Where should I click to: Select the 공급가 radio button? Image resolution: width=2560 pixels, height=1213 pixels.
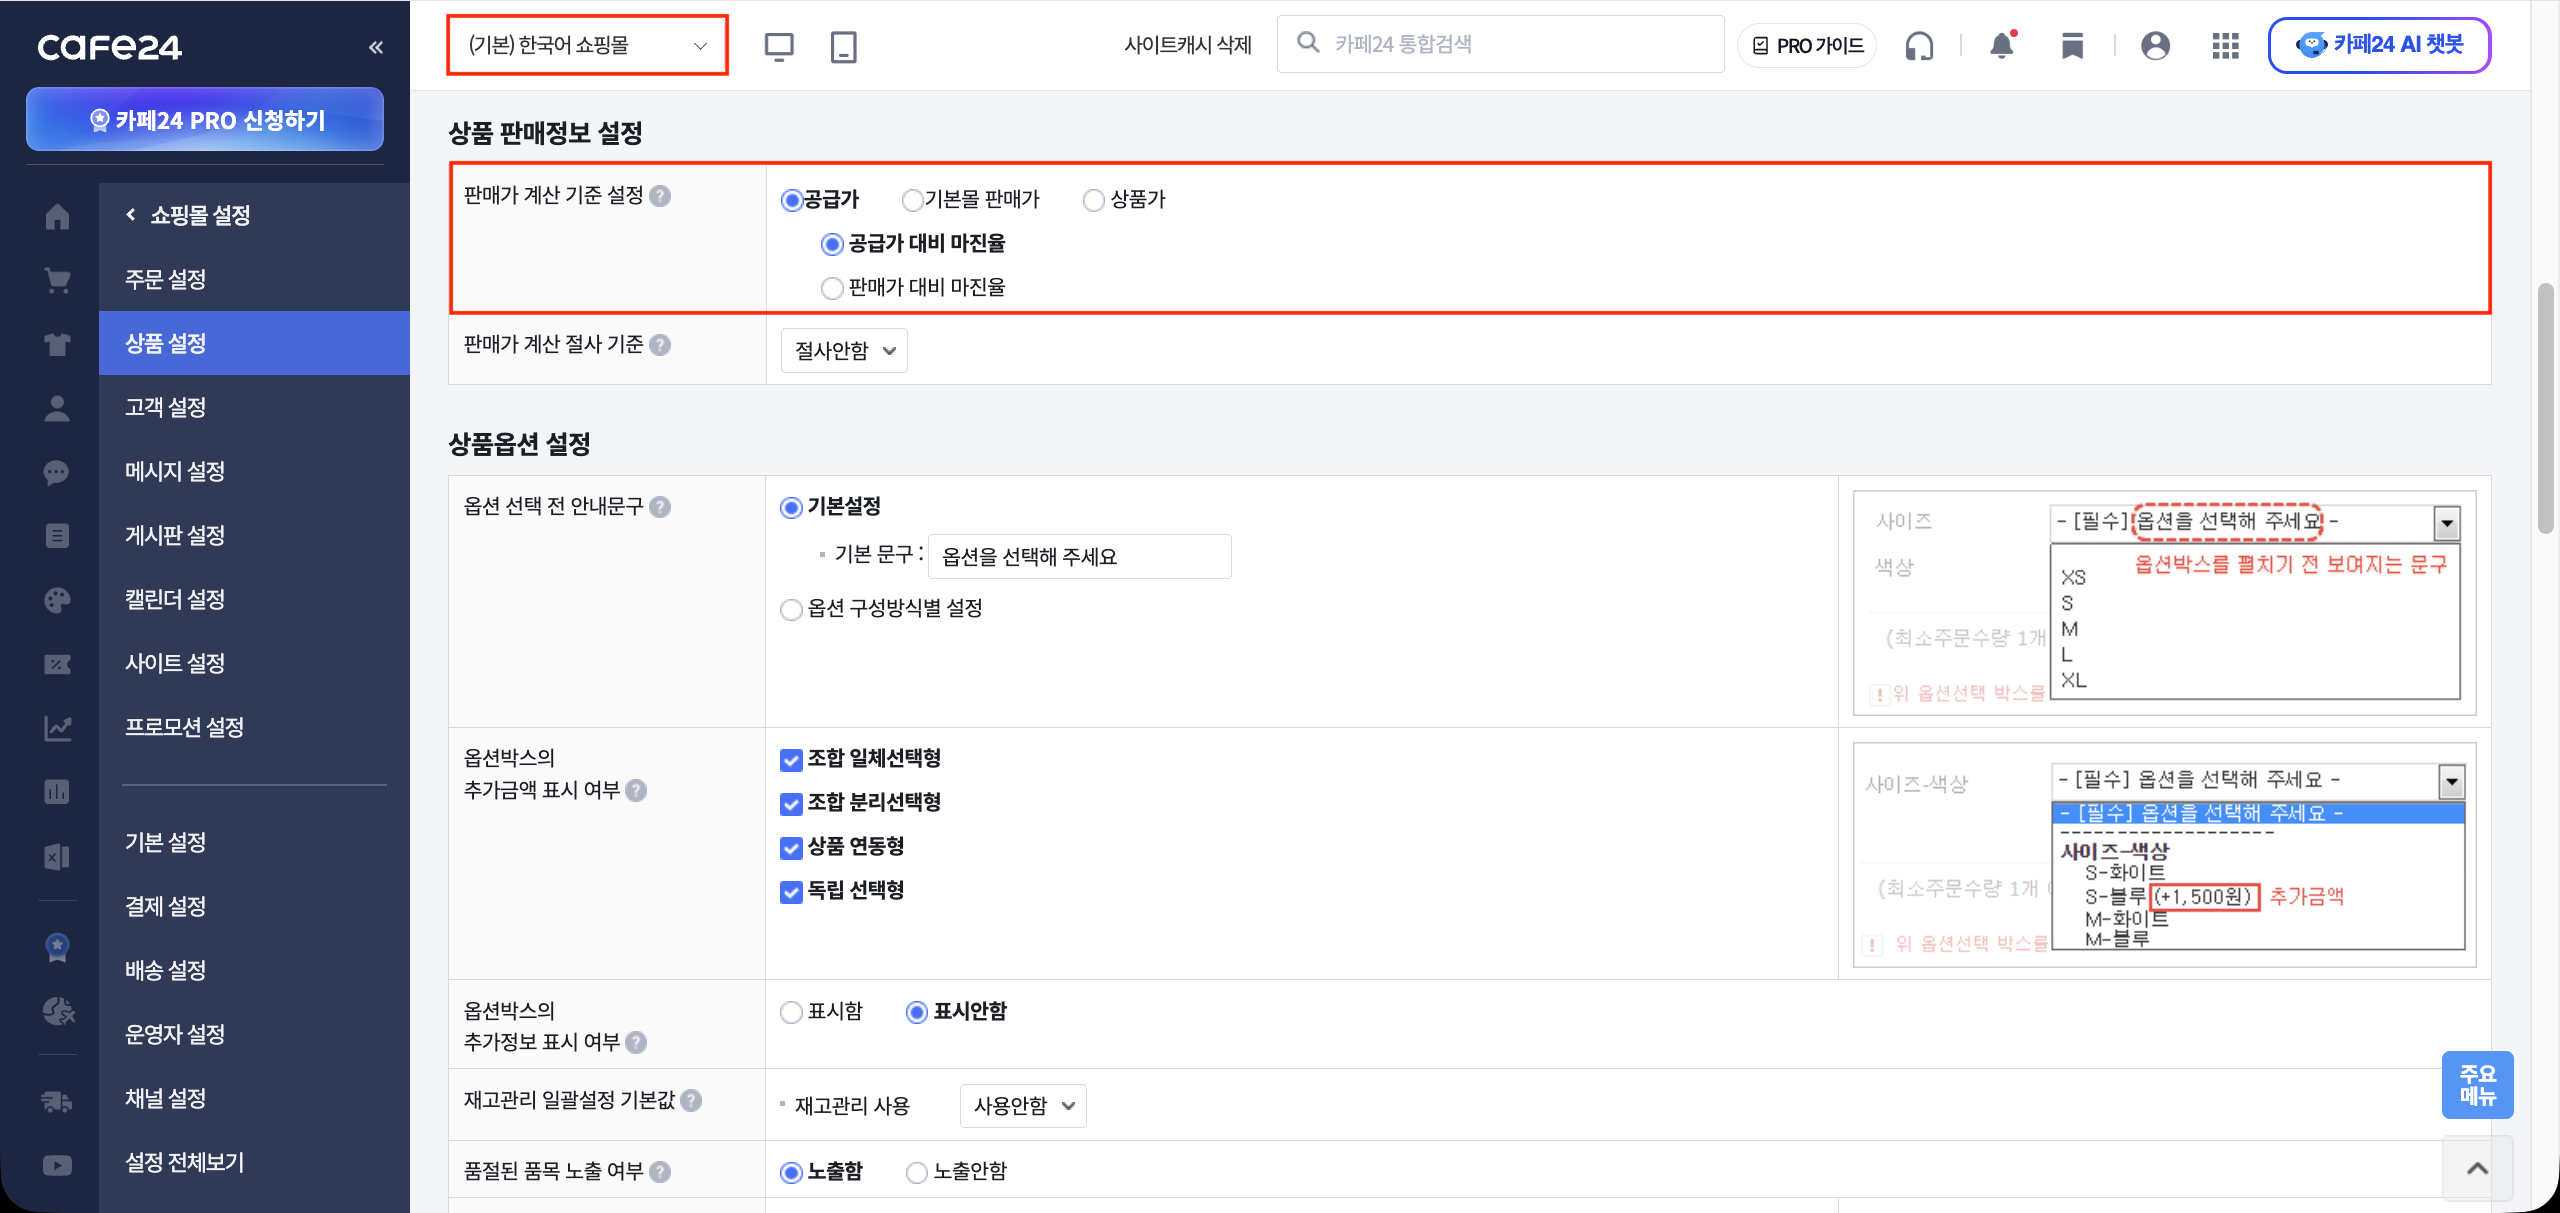tap(792, 200)
